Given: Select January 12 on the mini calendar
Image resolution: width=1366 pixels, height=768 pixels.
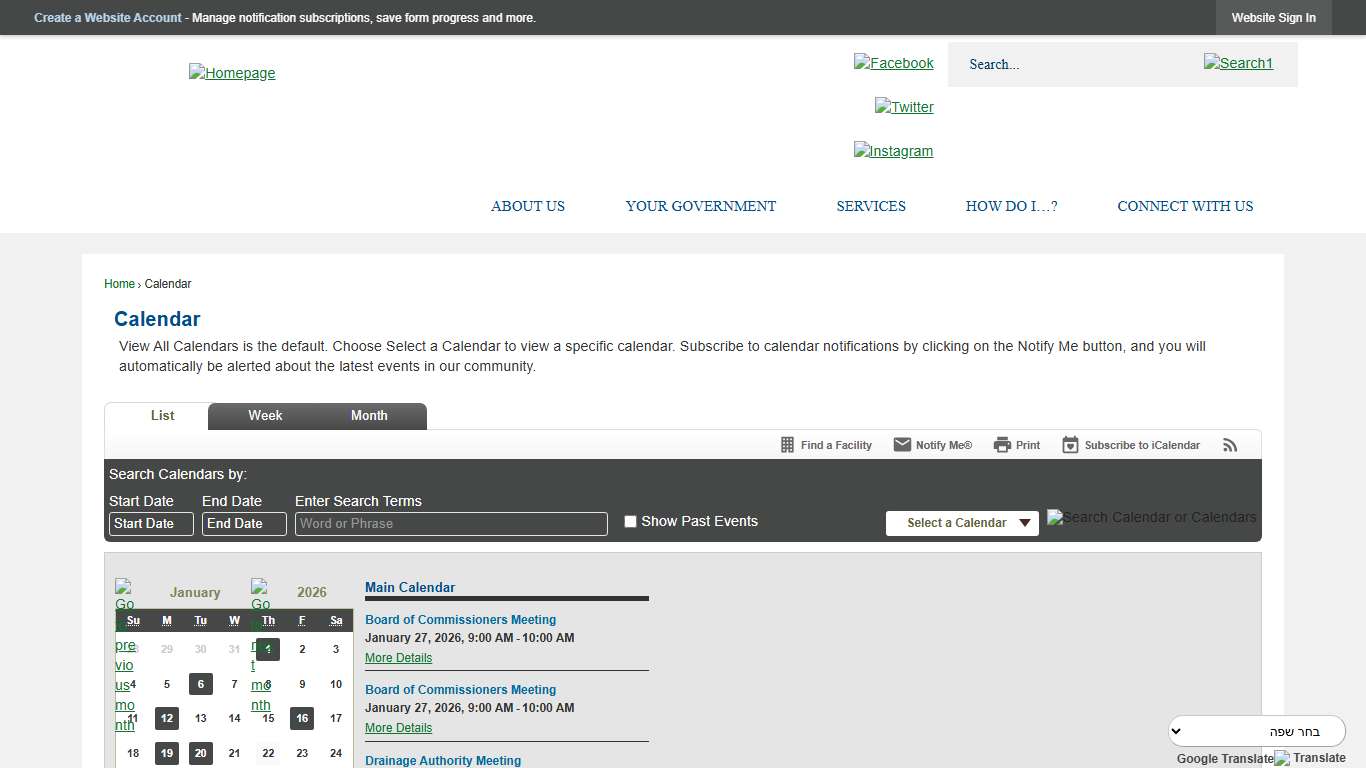Looking at the screenshot, I should pyautogui.click(x=167, y=718).
